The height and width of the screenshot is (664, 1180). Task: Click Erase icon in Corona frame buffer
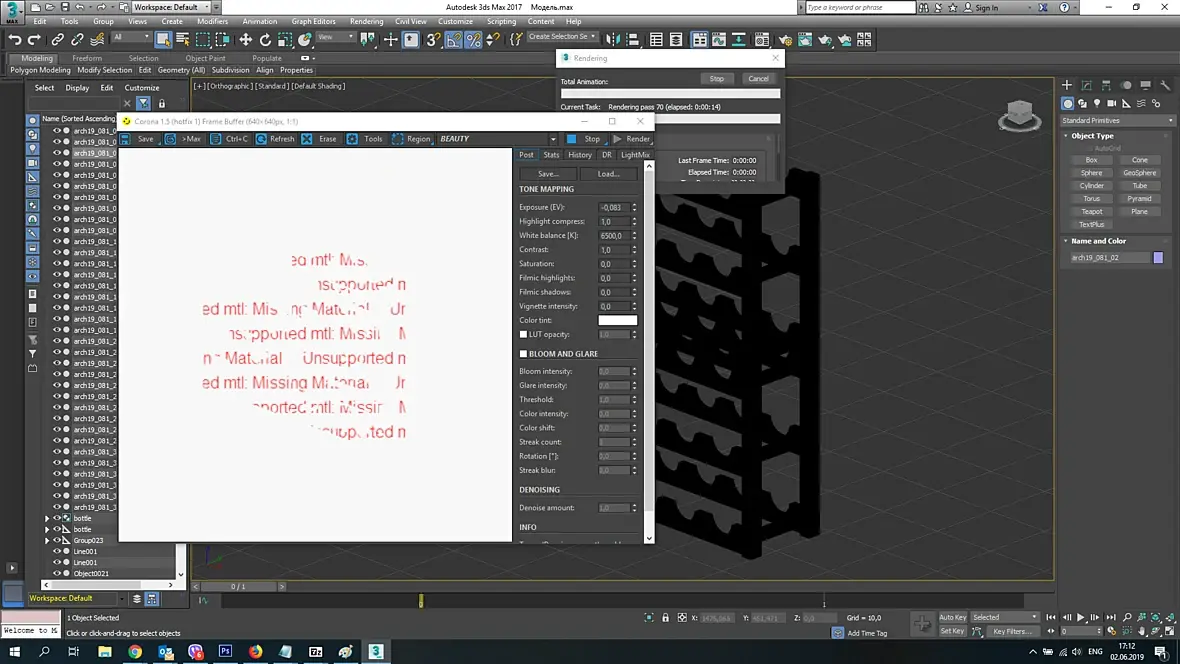(307, 139)
